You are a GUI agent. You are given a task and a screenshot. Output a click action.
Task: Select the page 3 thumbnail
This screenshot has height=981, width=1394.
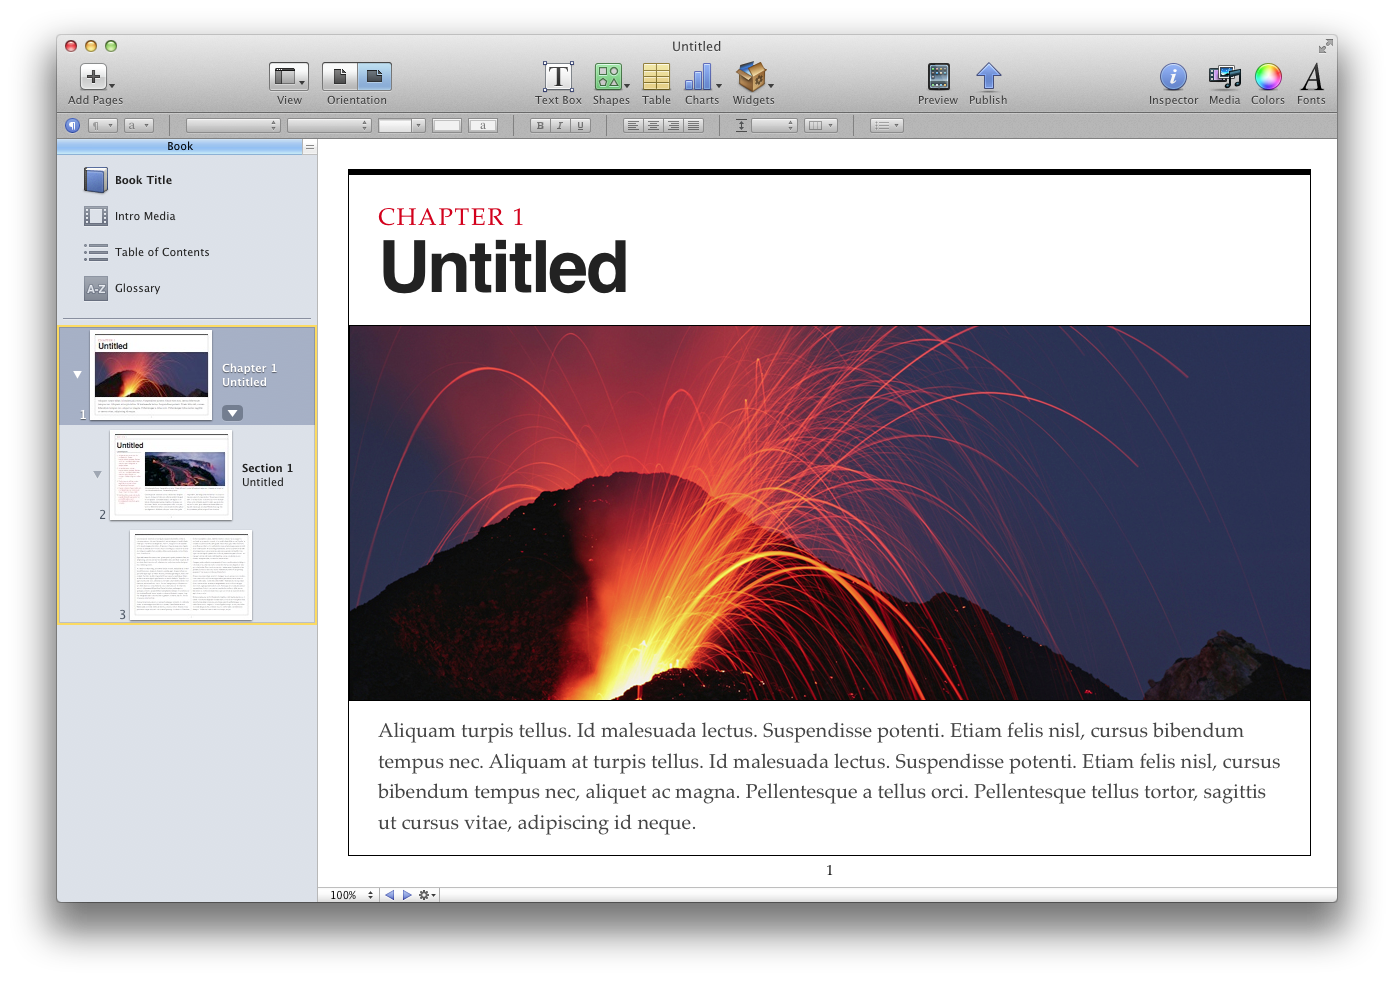[190, 575]
